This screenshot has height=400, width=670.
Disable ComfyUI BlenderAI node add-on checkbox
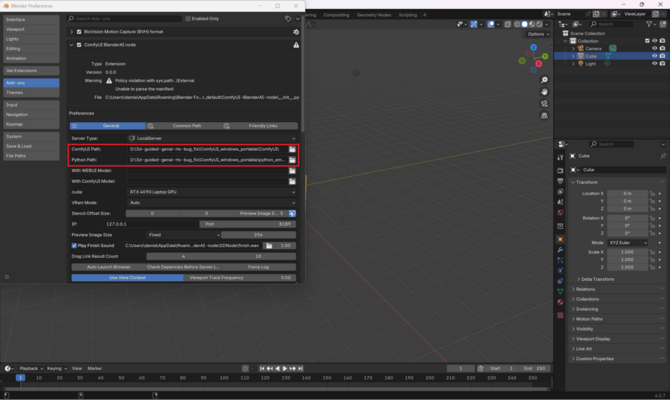(79, 45)
